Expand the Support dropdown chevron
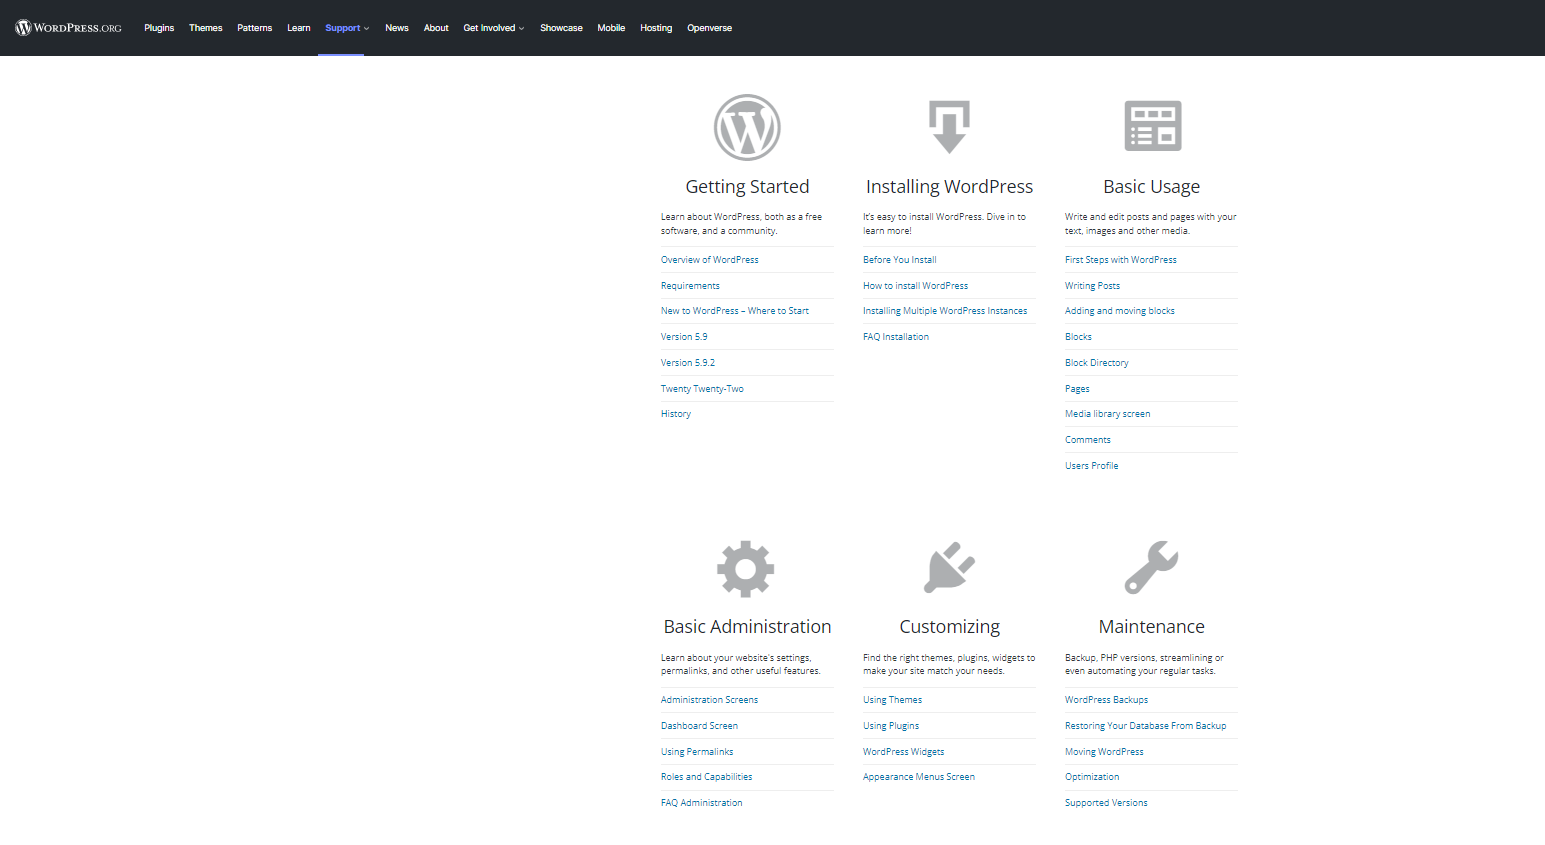Viewport: 1545px width, 845px height. click(367, 28)
